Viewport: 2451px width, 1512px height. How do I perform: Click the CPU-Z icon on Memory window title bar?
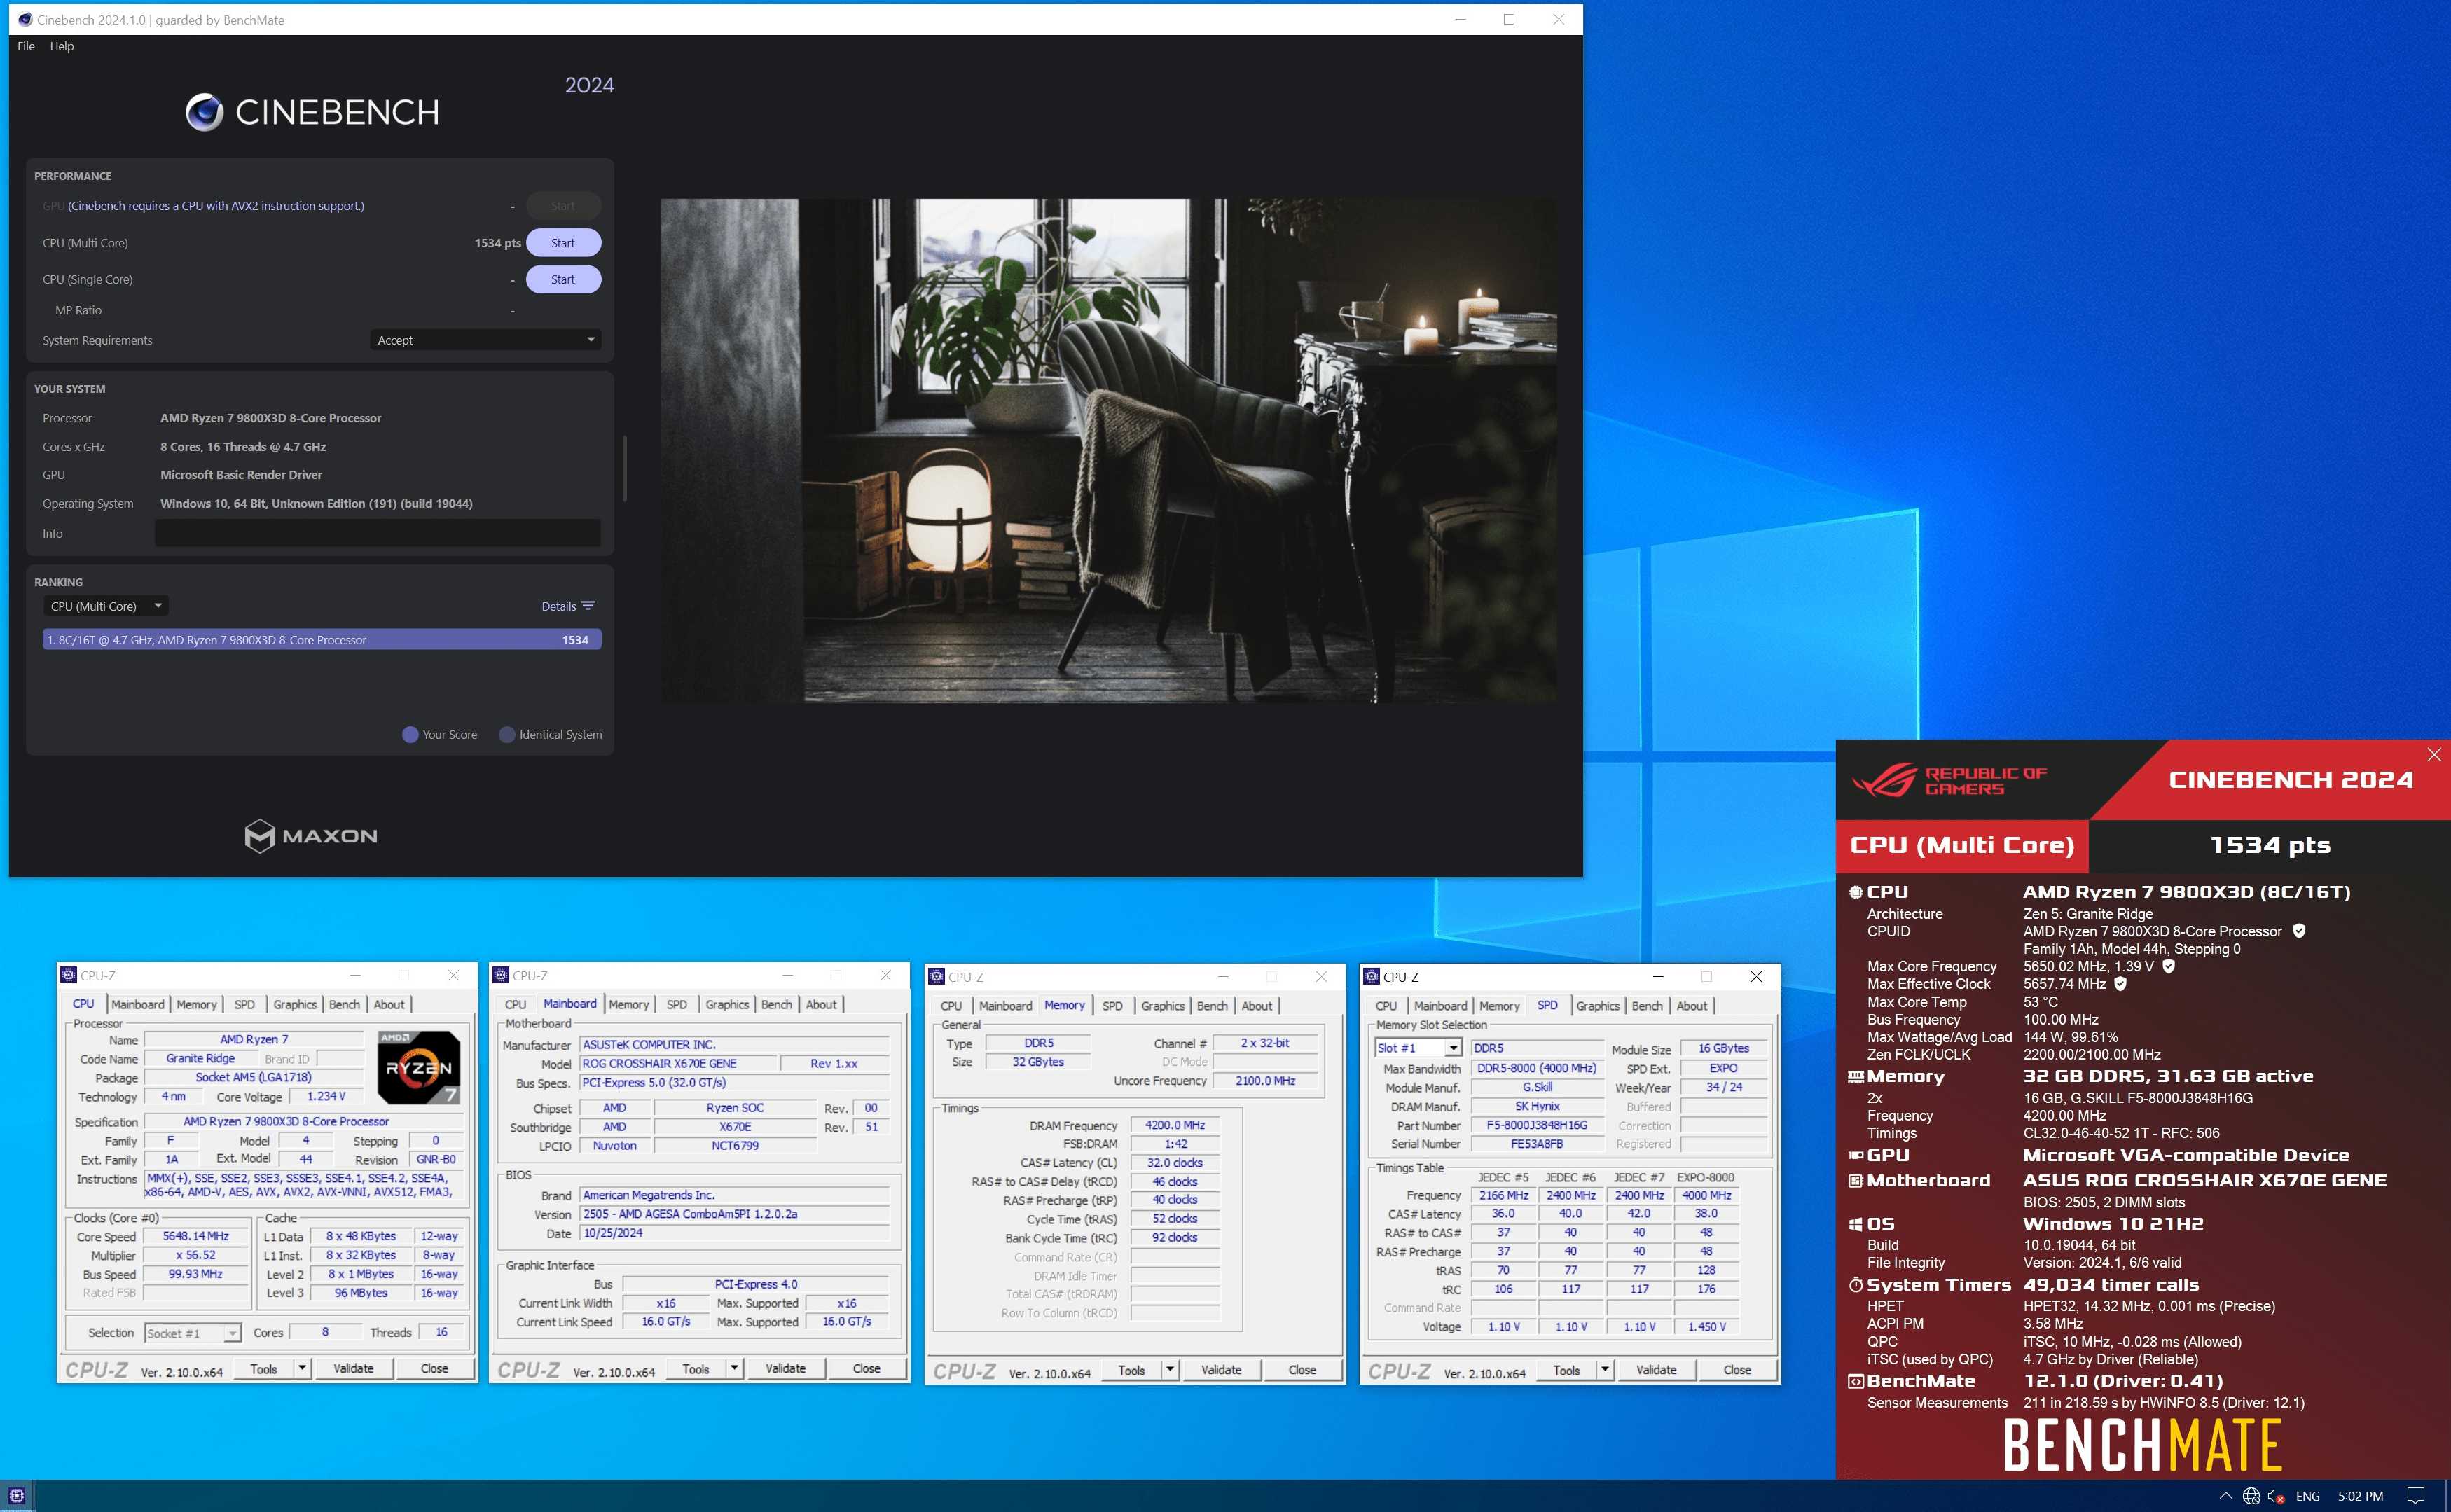click(x=936, y=977)
